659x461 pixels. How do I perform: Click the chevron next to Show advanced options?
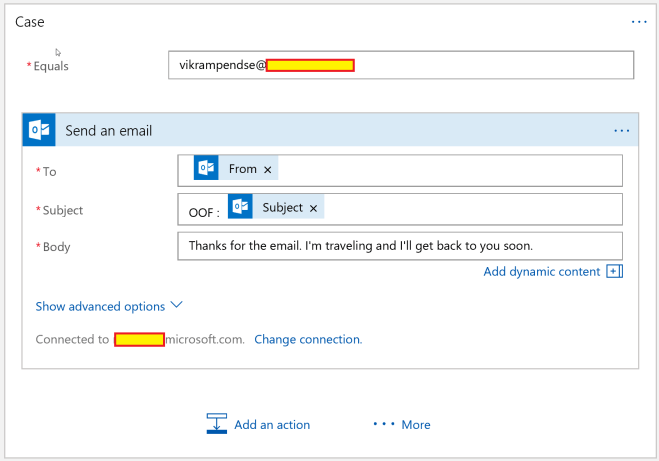(177, 306)
